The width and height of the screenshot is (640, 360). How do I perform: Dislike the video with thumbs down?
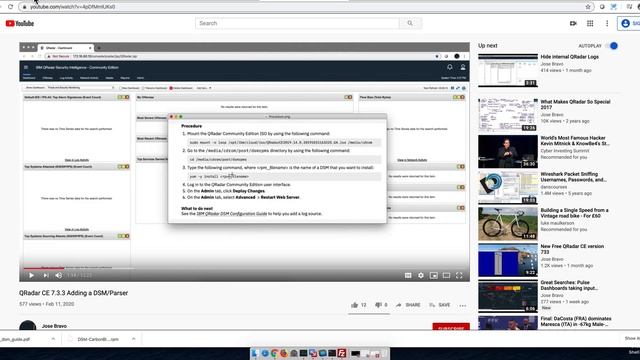(378, 305)
